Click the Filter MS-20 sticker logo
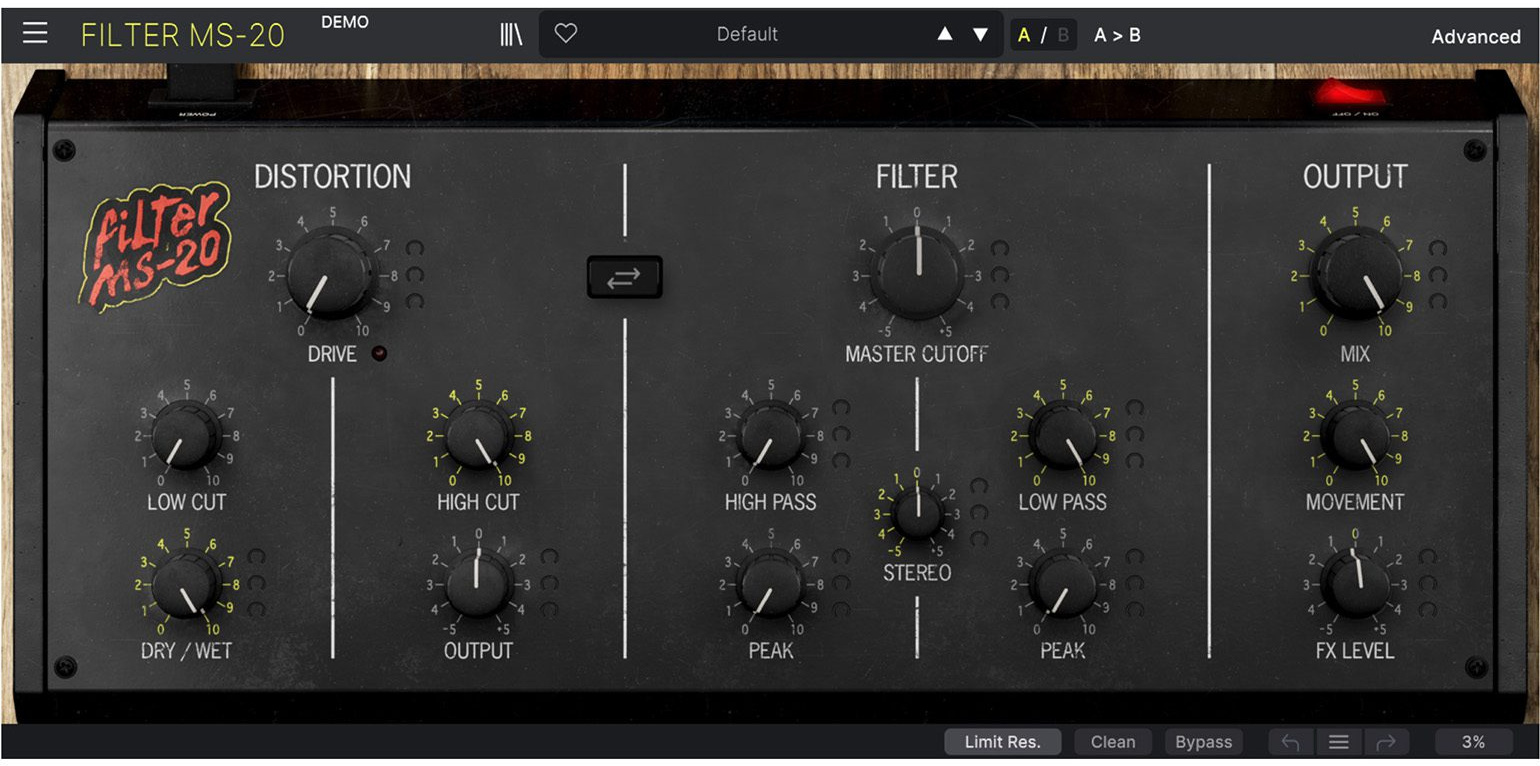 click(155, 245)
